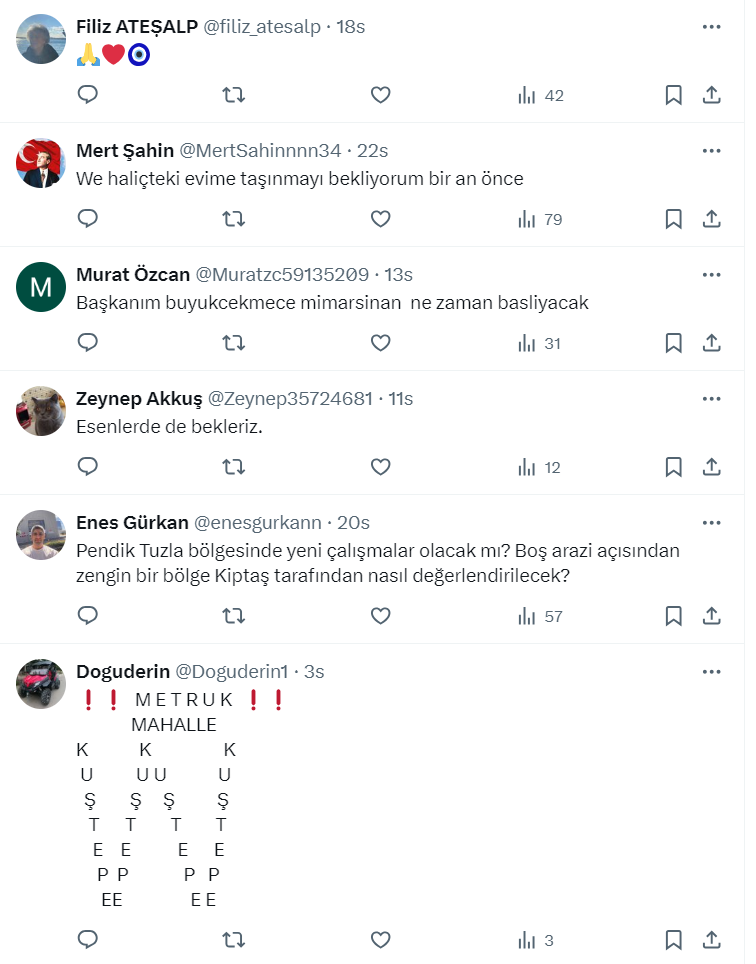Like Filiz ATEŞALP's emoji tweet
Screen dimensions: 756x964
[x=380, y=95]
